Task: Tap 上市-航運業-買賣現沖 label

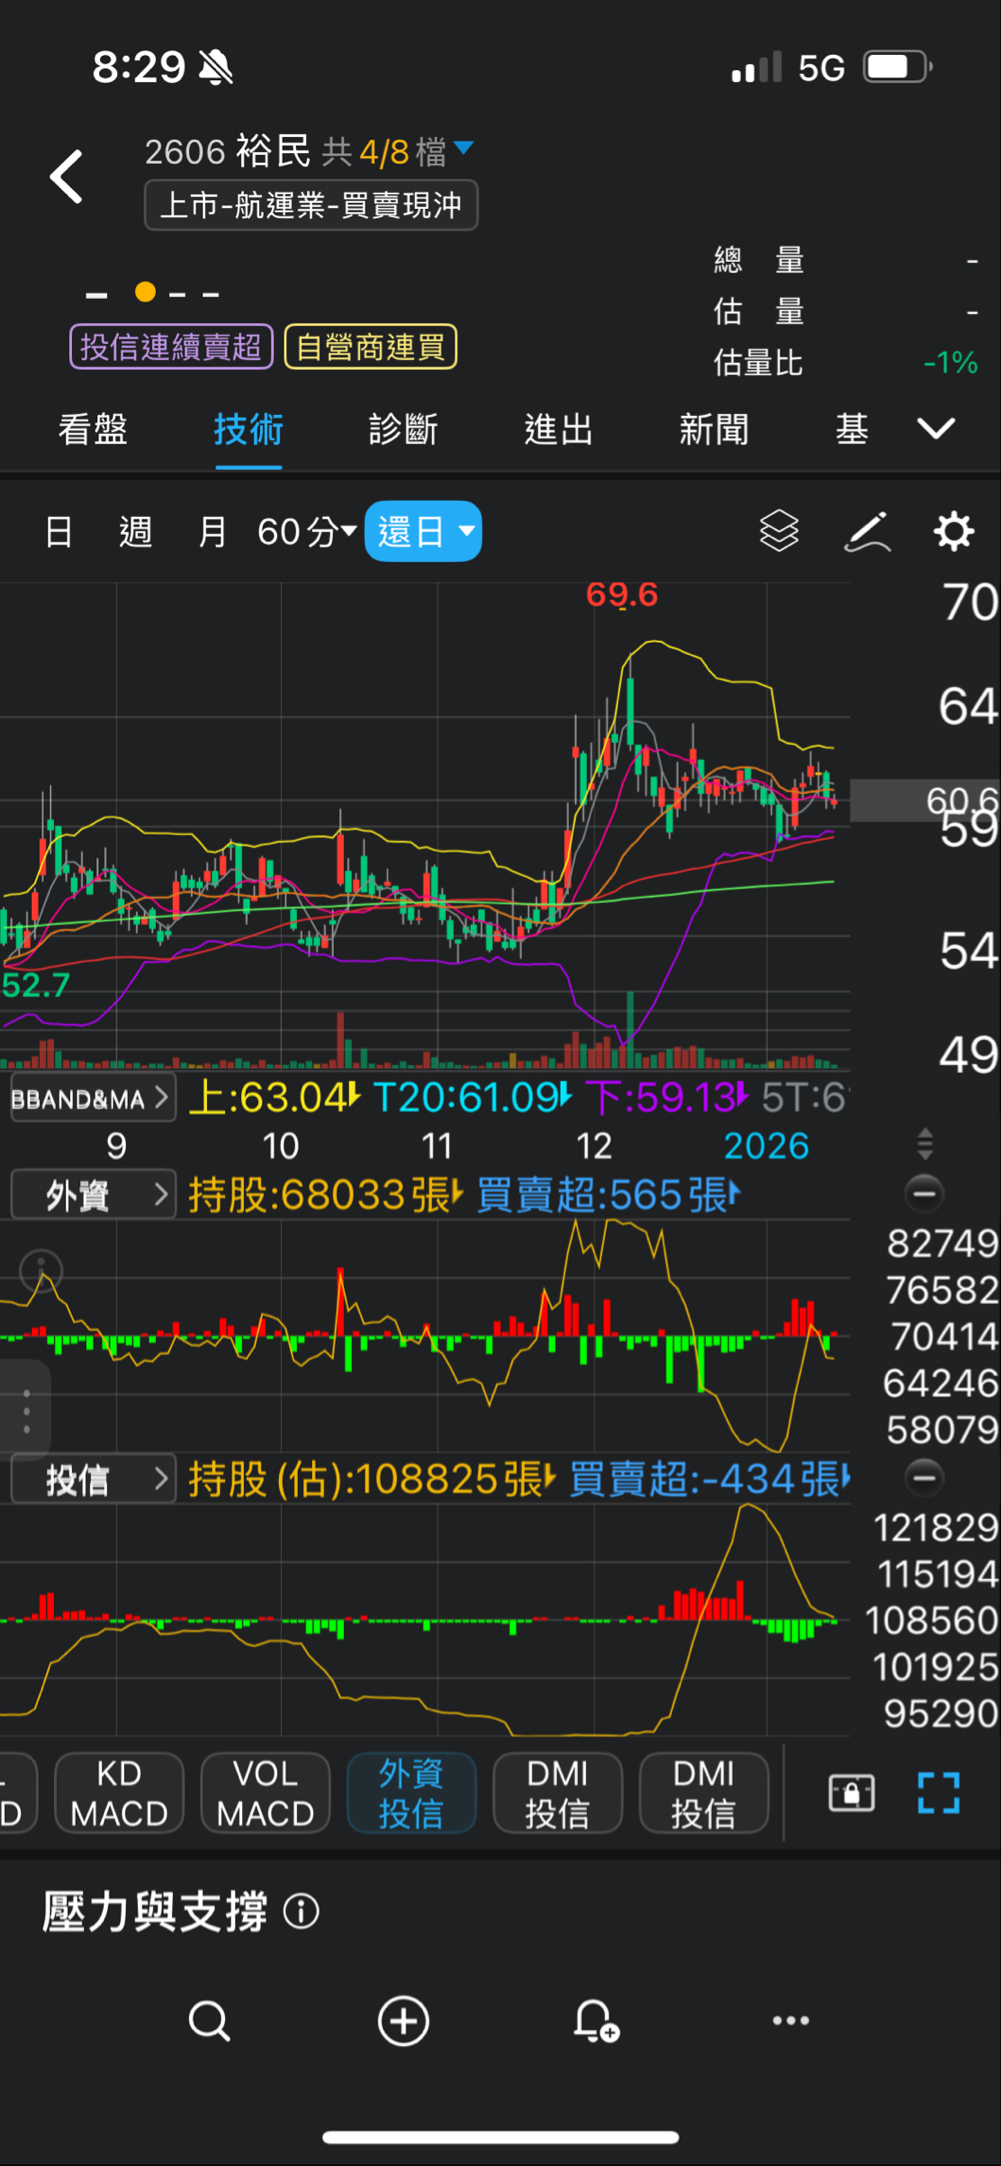Action: tap(311, 205)
